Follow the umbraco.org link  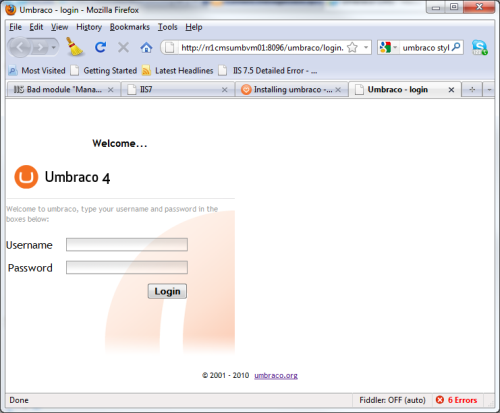(x=276, y=375)
